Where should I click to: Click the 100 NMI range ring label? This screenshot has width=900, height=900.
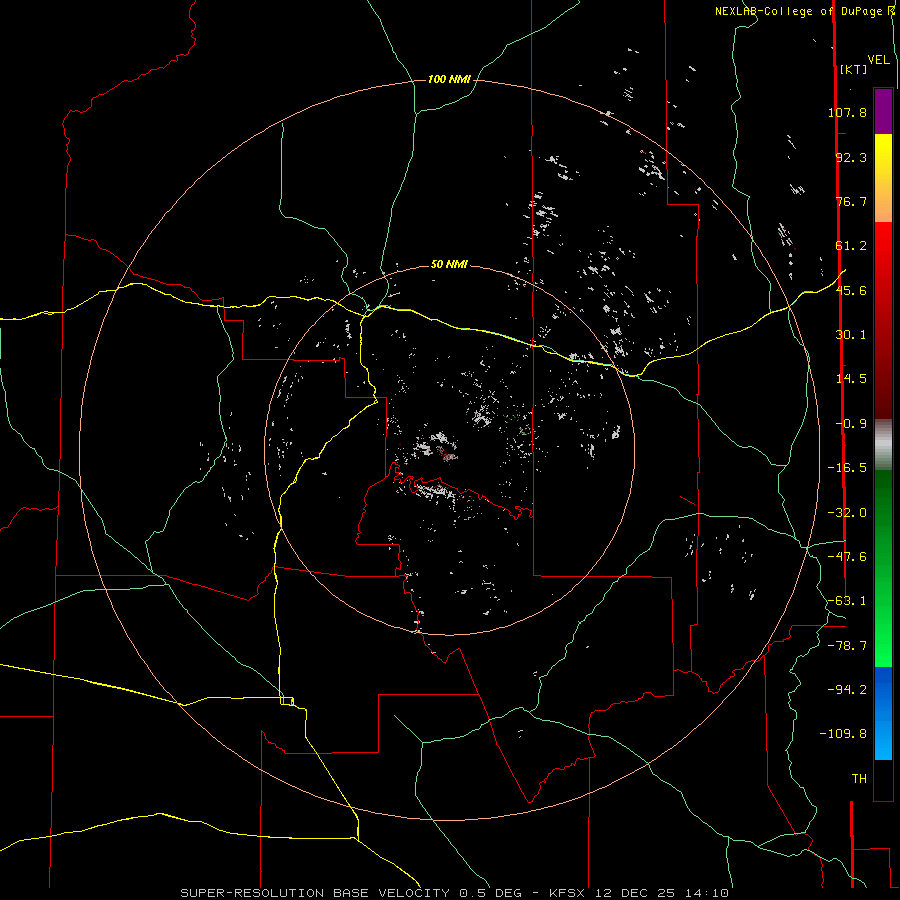point(449,79)
